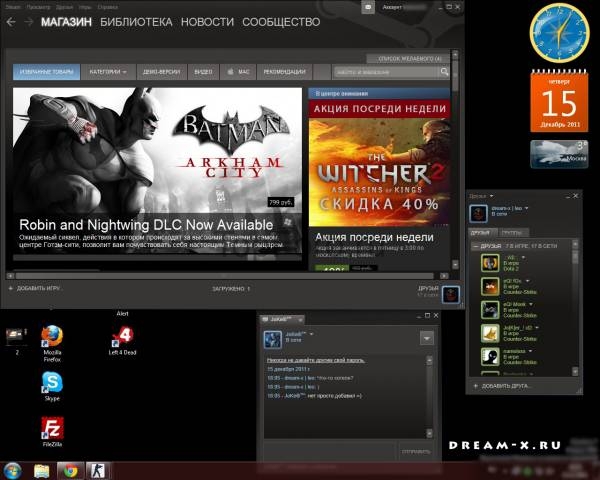Open the desktop item labeled 2
Viewport: 600px width, 480px height.
(x=16, y=340)
